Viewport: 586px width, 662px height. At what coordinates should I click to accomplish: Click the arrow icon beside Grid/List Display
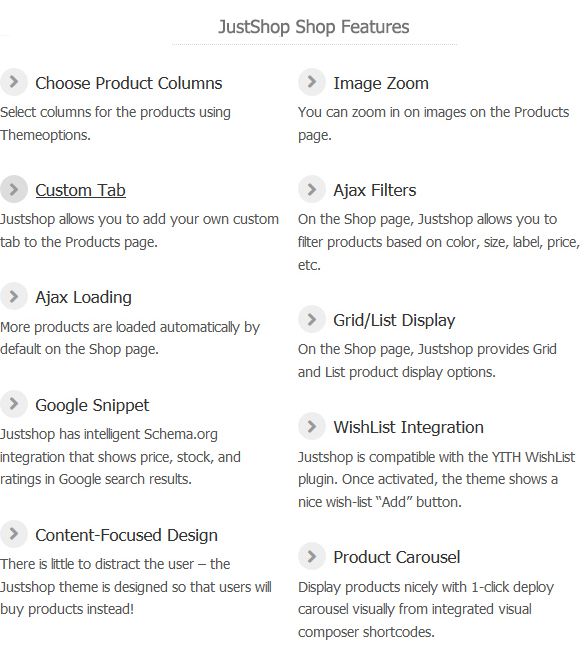(x=312, y=319)
